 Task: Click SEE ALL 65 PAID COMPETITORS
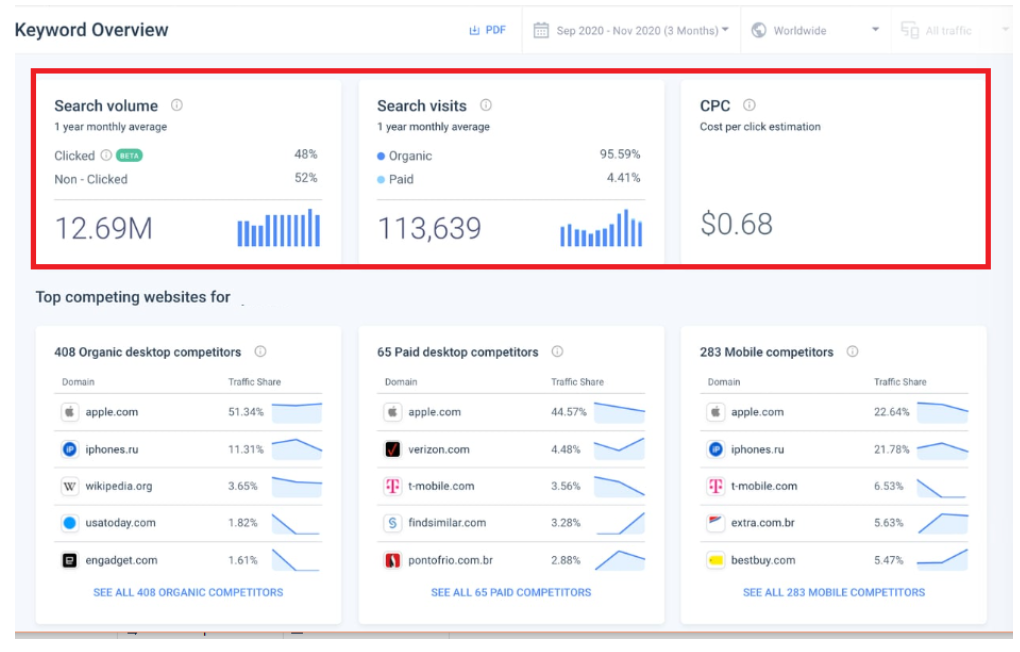(x=511, y=591)
